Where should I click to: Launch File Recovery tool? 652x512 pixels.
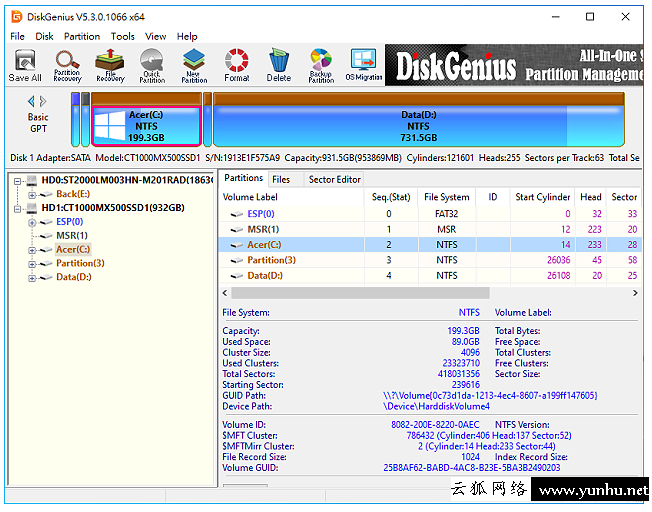(x=110, y=65)
